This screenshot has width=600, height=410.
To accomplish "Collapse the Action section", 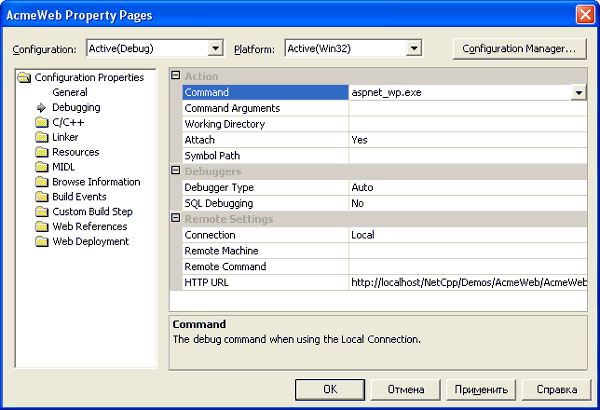I will pyautogui.click(x=176, y=77).
